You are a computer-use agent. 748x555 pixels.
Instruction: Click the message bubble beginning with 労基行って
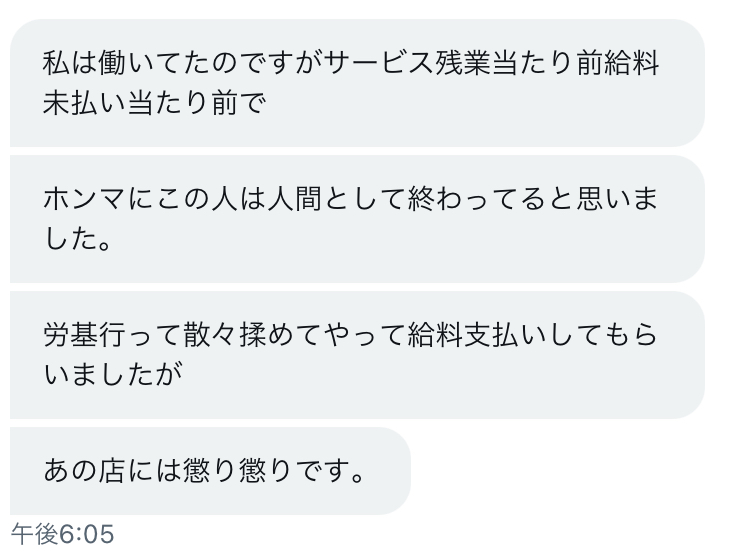click(x=357, y=355)
